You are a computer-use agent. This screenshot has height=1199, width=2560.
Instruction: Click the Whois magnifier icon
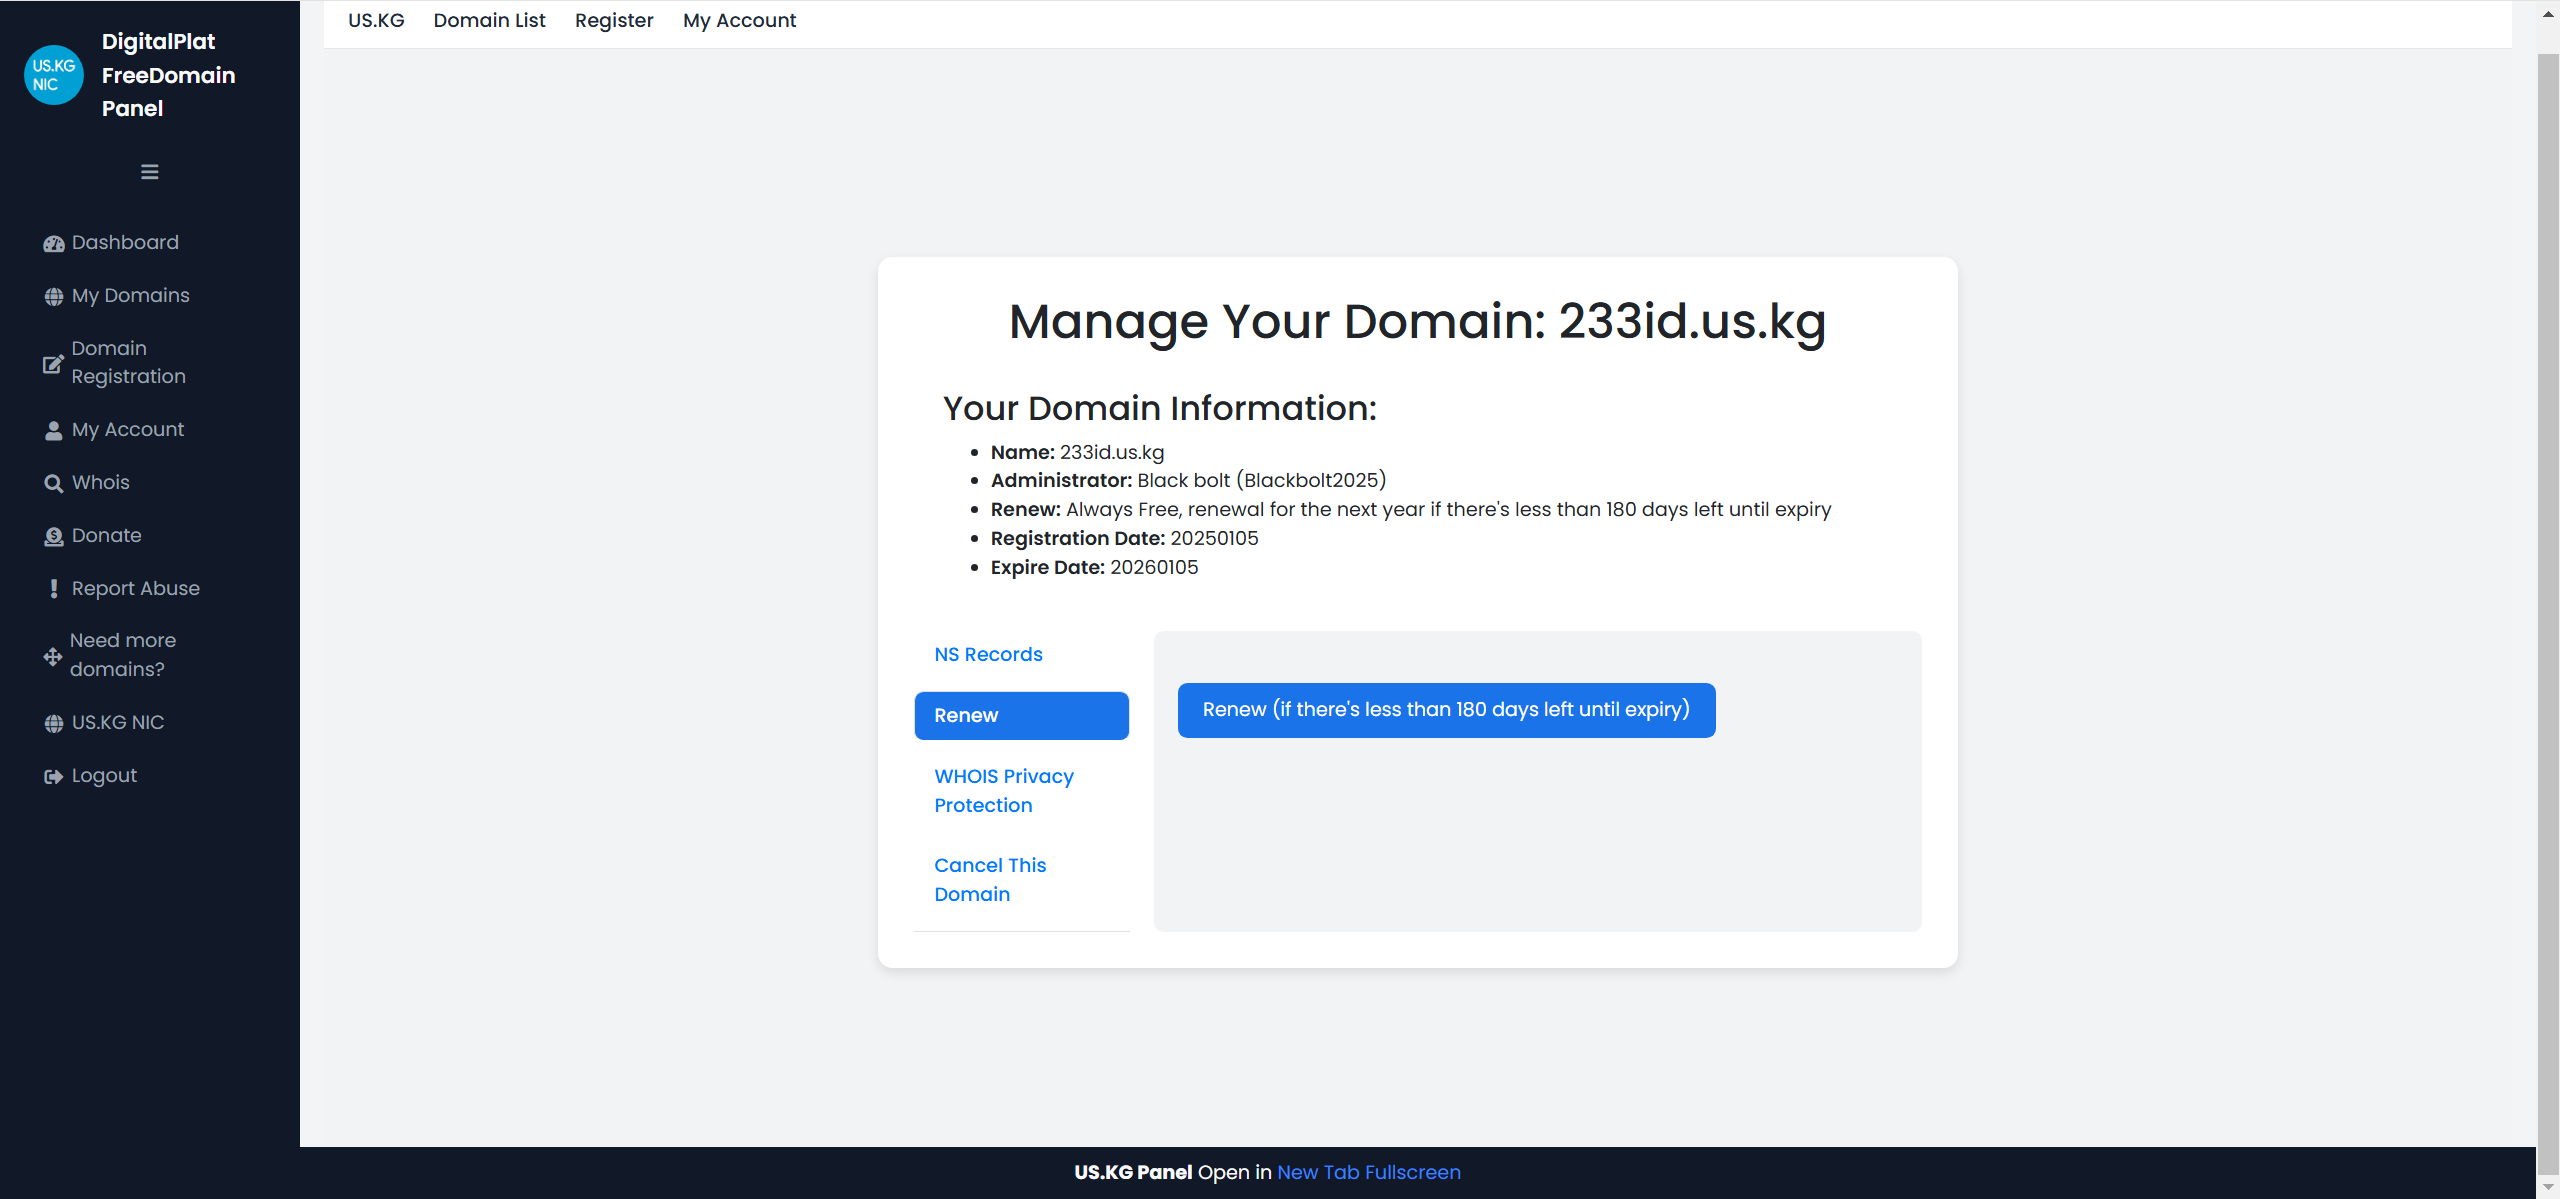(x=54, y=483)
